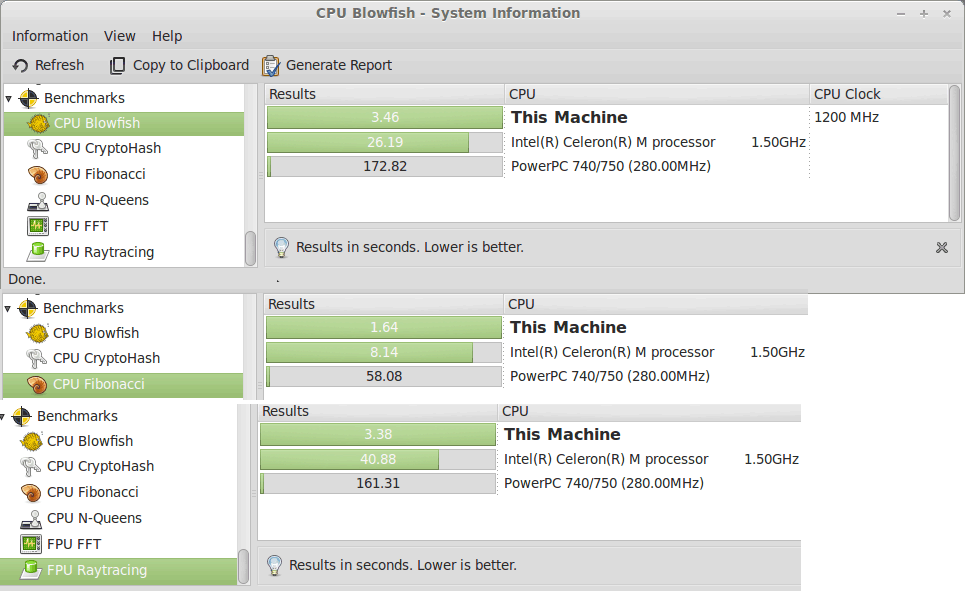Image resolution: width=965 pixels, height=591 pixels.
Task: Click top 'Results in seconds. Lower is better.' text
Action: (410, 247)
